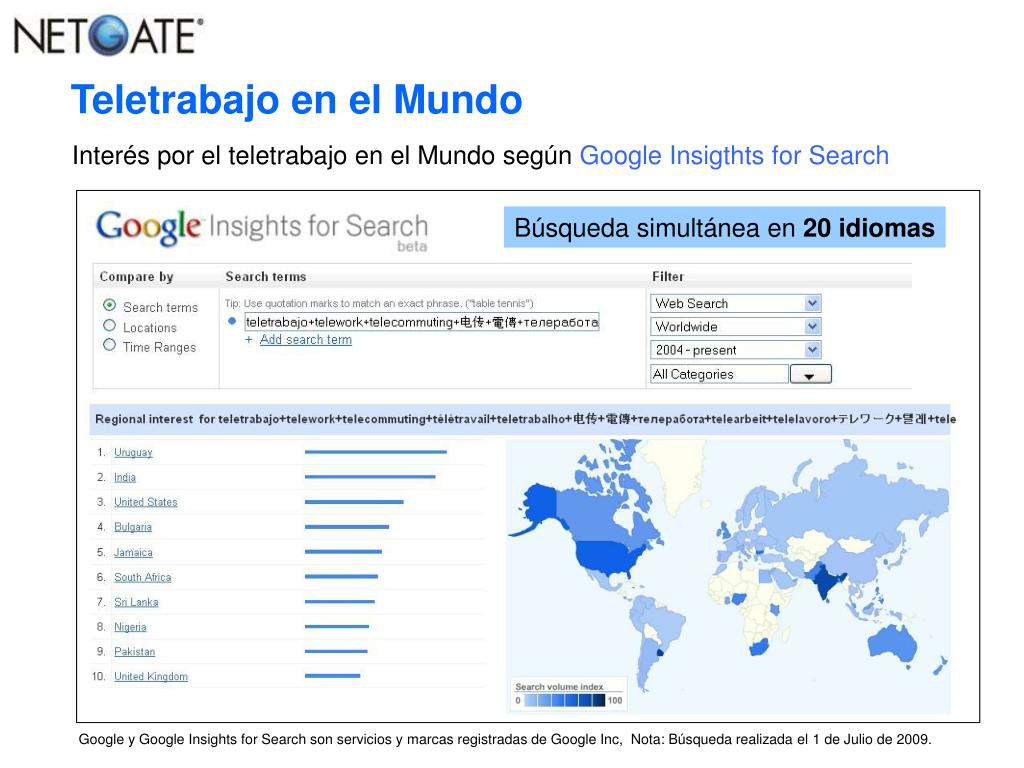Open the Bulgaria region link
Screen dimensions: 1024x768
coord(133,527)
